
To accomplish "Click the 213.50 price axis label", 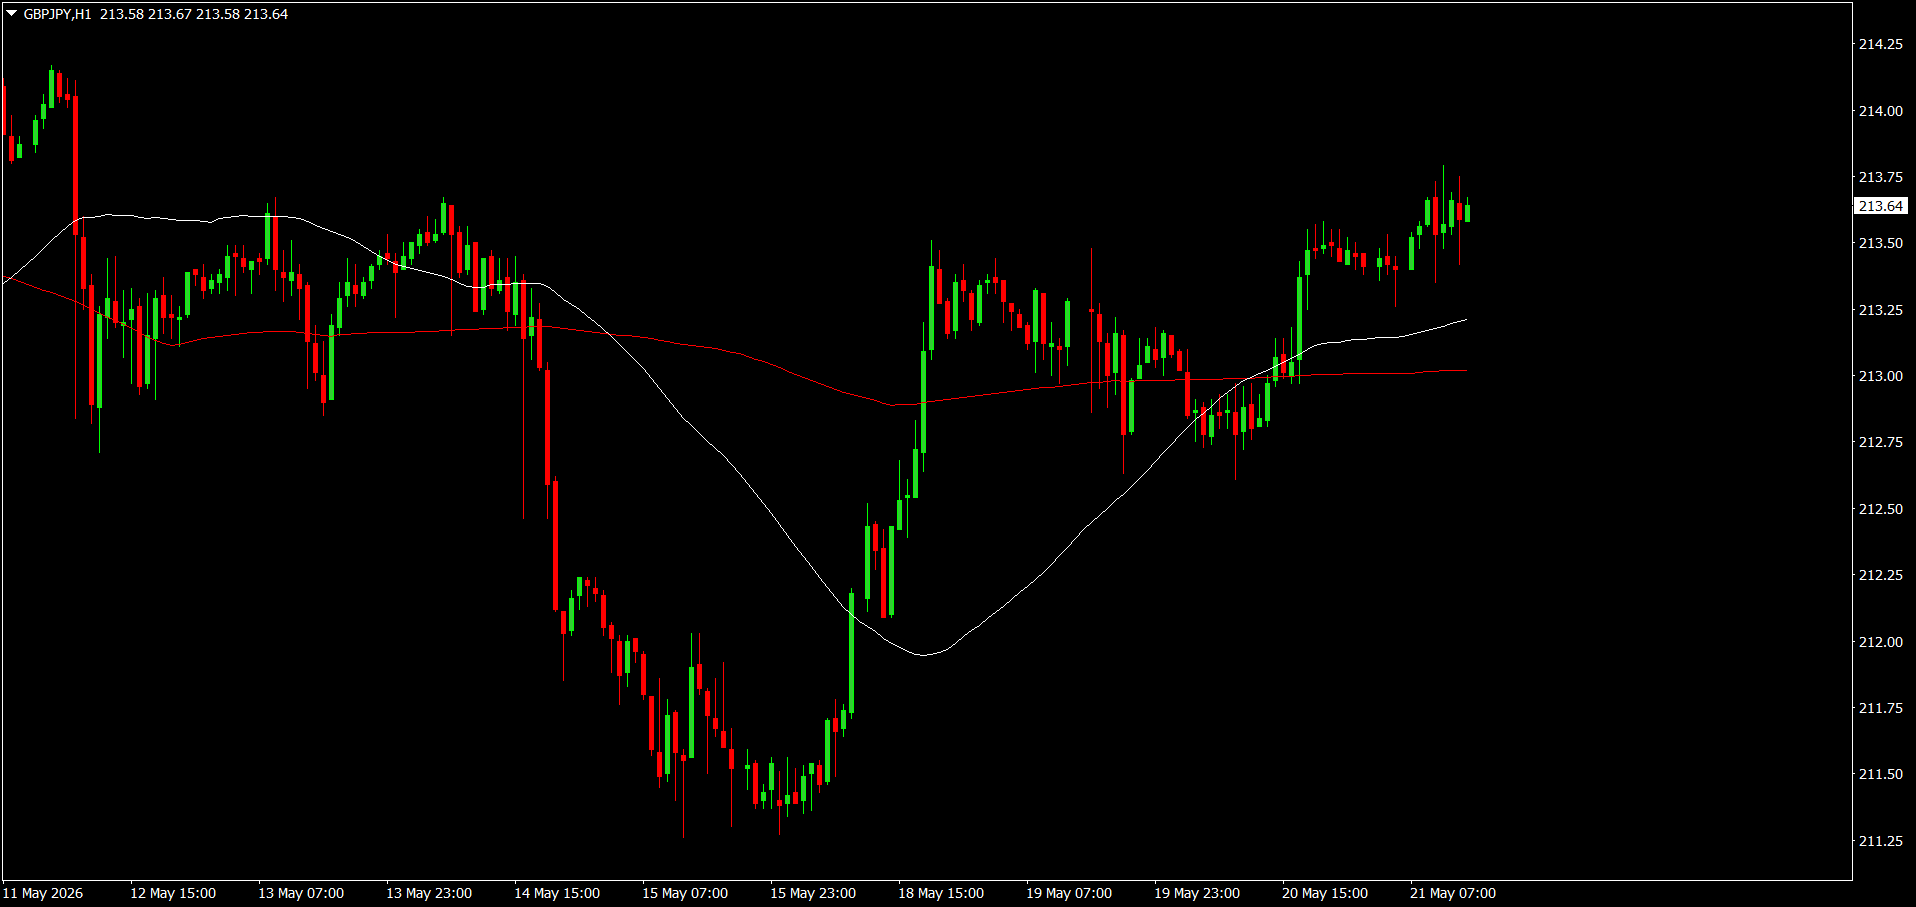I will point(1880,243).
